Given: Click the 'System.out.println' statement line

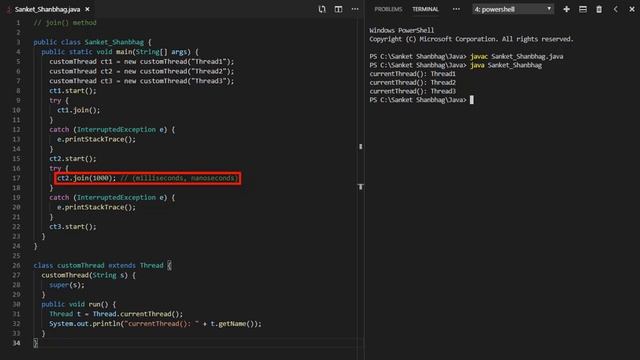Looking at the screenshot, I should coord(155,324).
